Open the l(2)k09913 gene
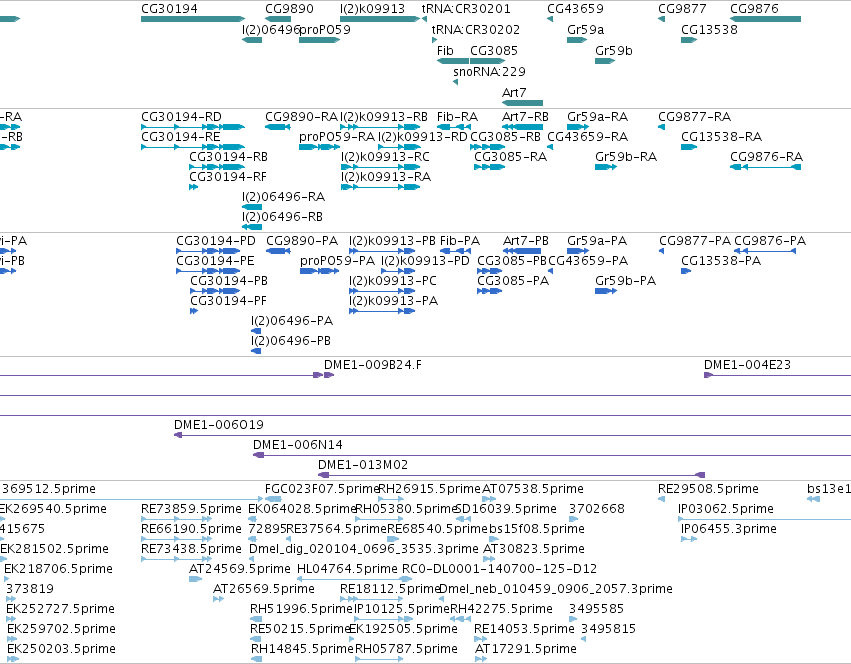Viewport: 851px width, 664px height. coord(380,19)
